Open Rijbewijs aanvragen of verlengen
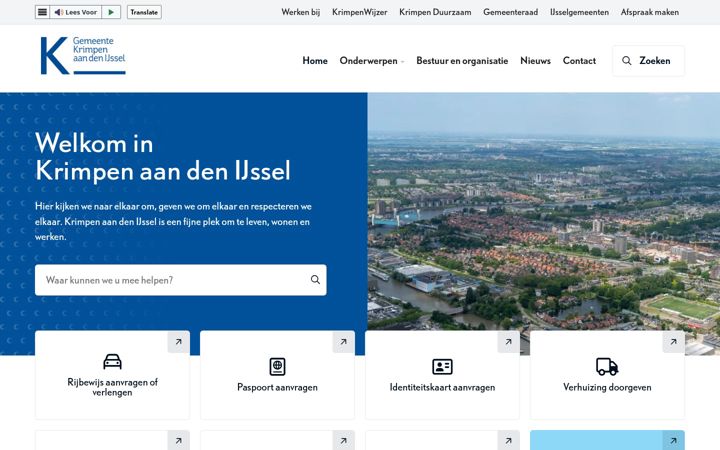This screenshot has width=720, height=450. point(112,387)
